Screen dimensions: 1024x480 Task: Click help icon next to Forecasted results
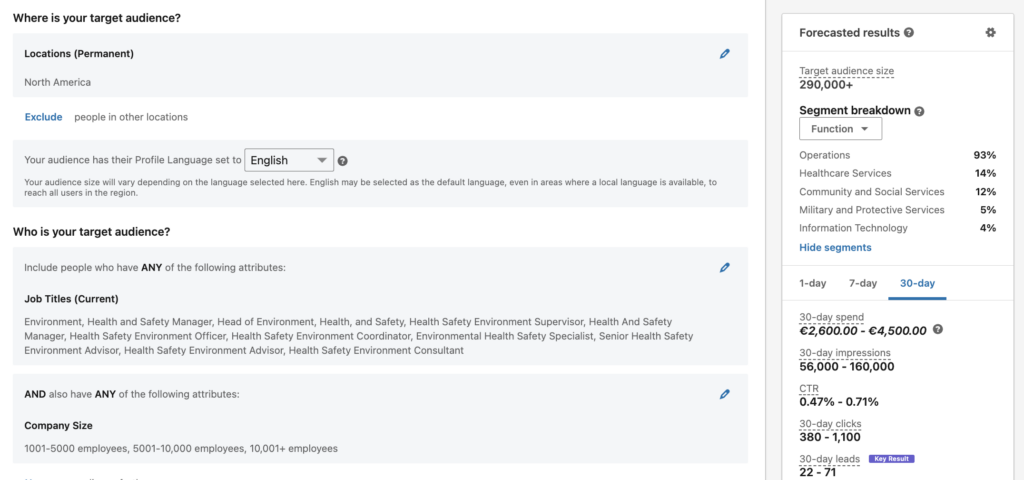tap(909, 33)
